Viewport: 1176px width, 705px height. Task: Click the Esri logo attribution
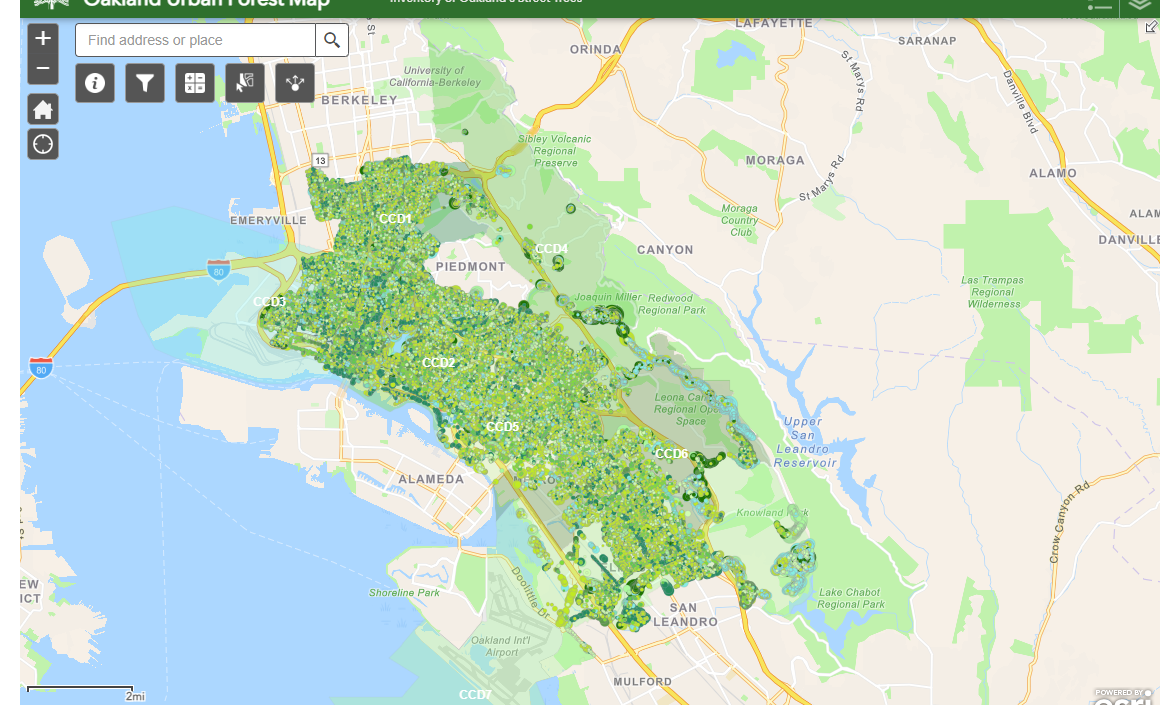pos(1123,698)
